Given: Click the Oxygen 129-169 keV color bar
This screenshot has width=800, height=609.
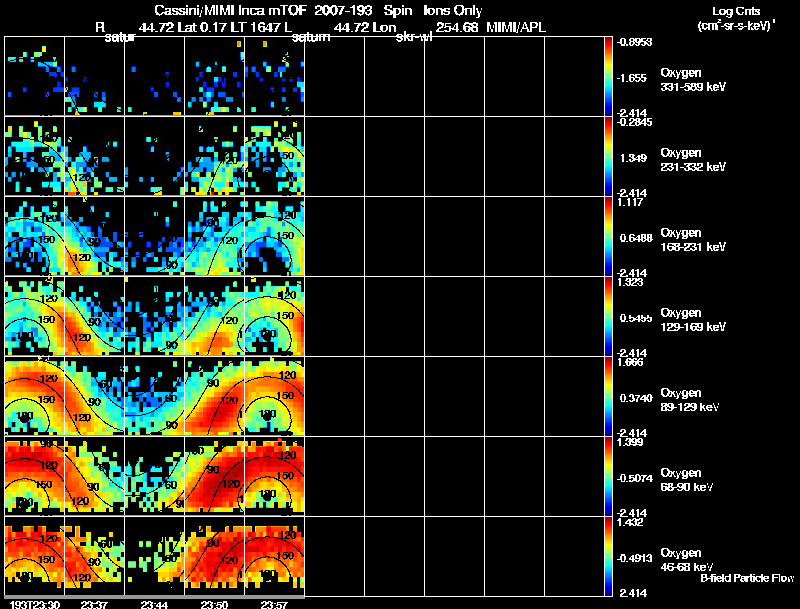Looking at the screenshot, I should tap(608, 316).
